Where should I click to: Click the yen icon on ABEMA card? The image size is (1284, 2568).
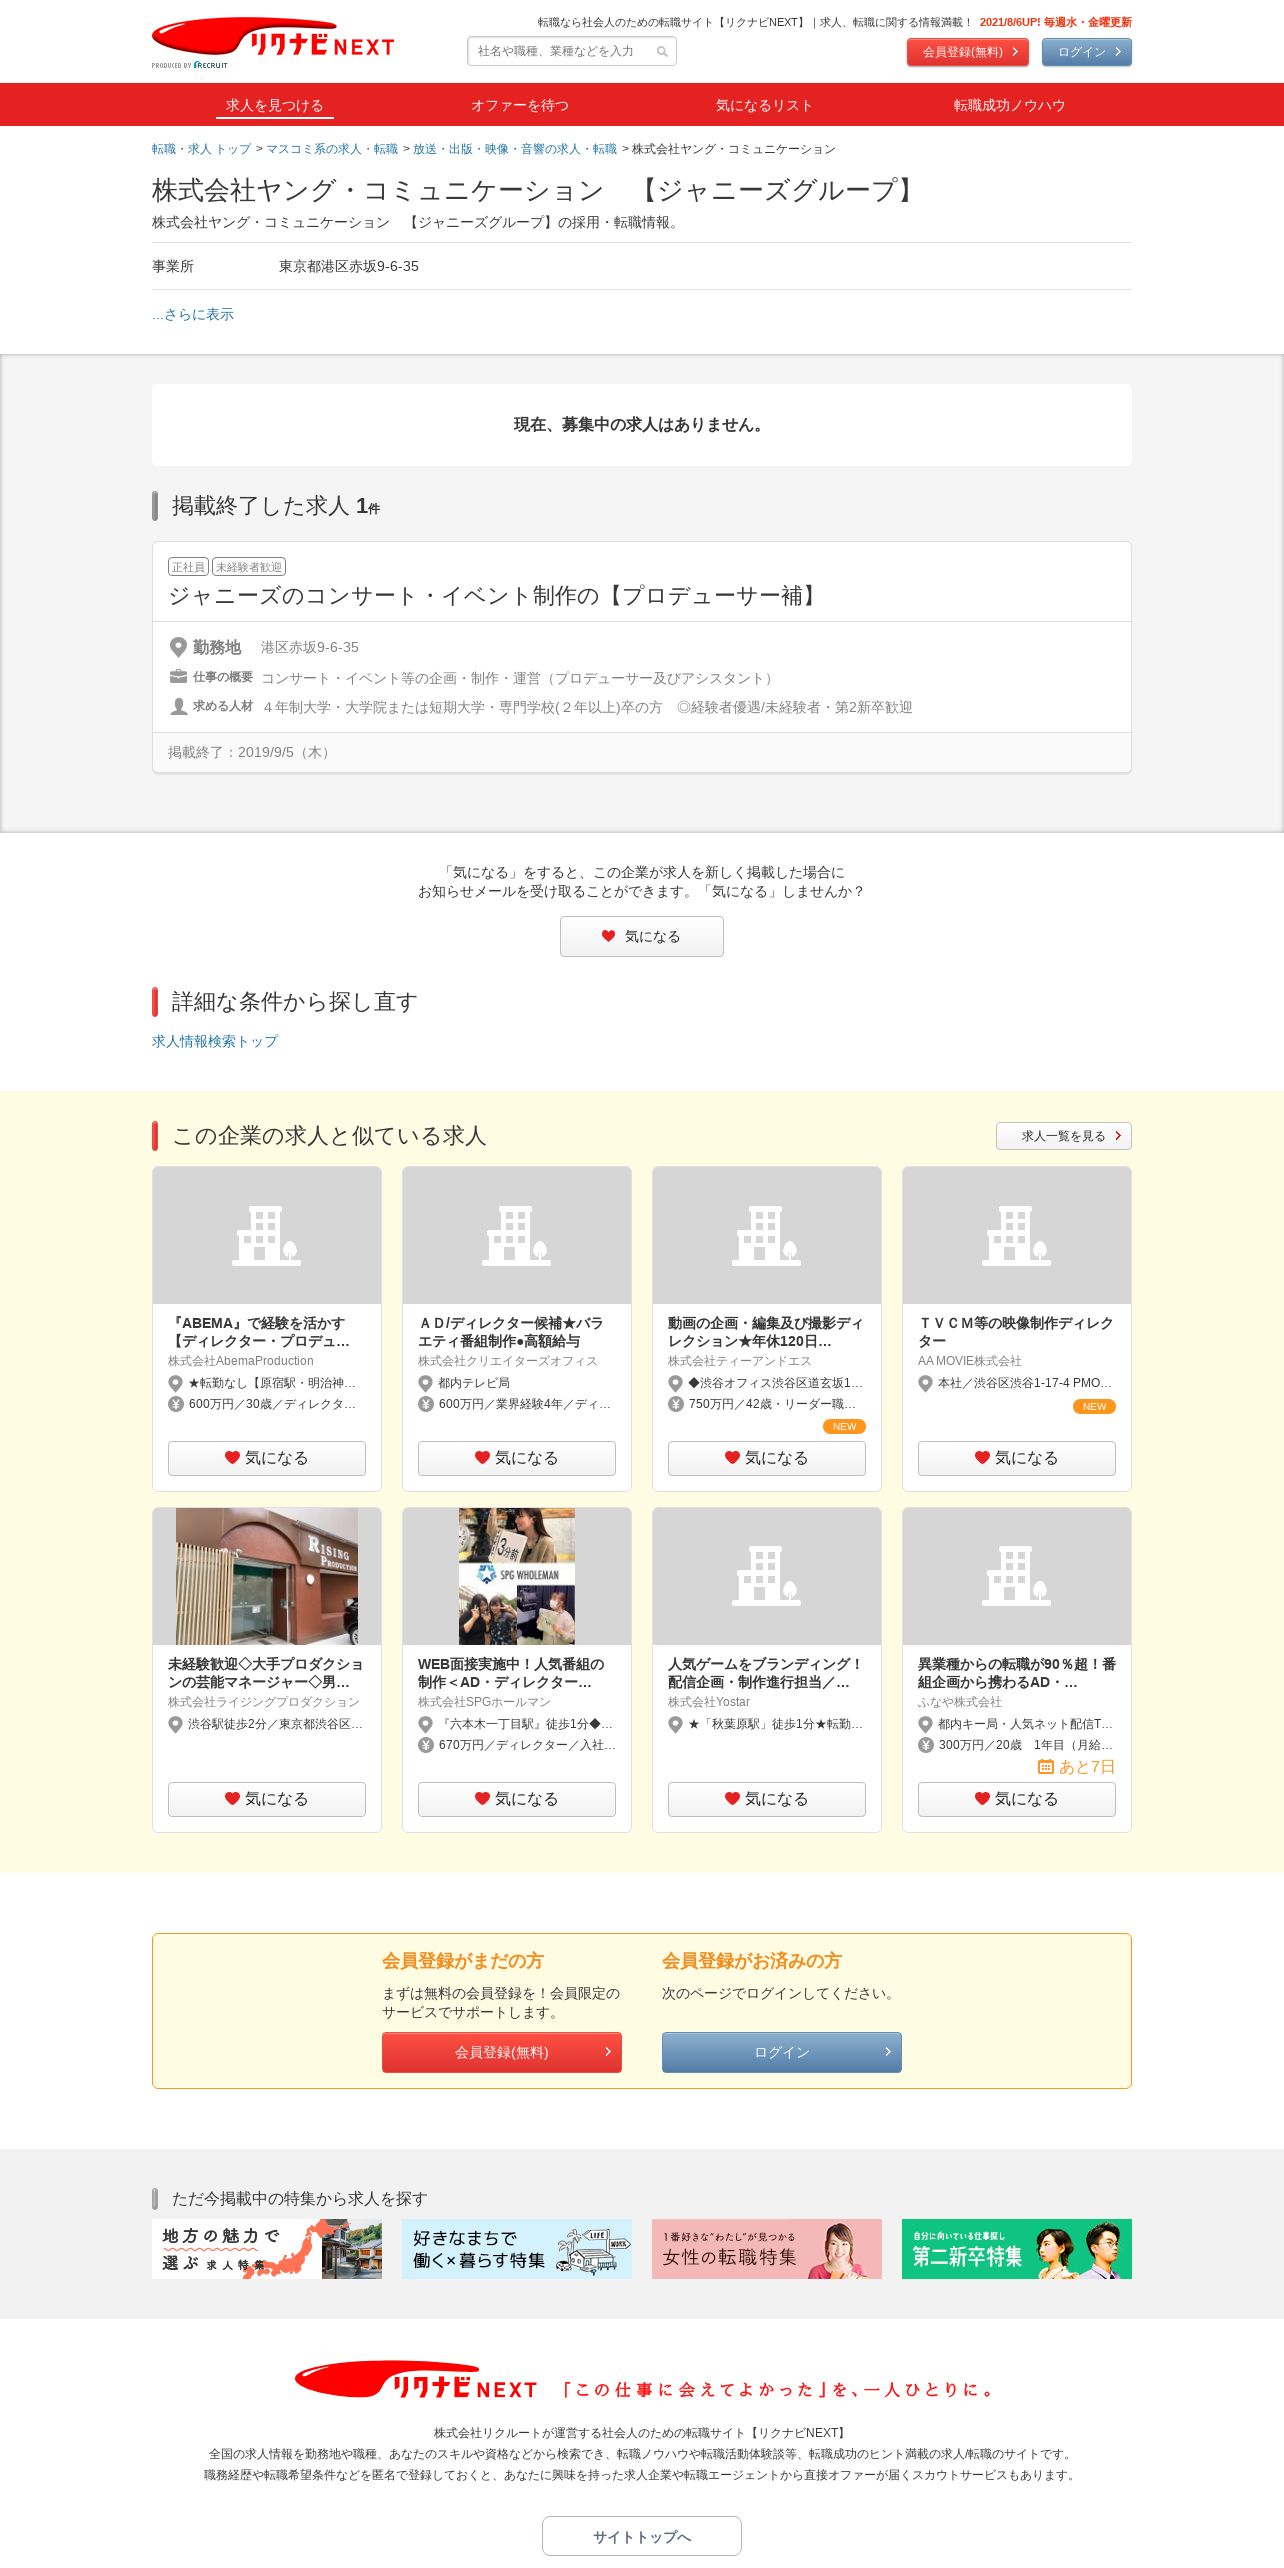click(x=175, y=1404)
